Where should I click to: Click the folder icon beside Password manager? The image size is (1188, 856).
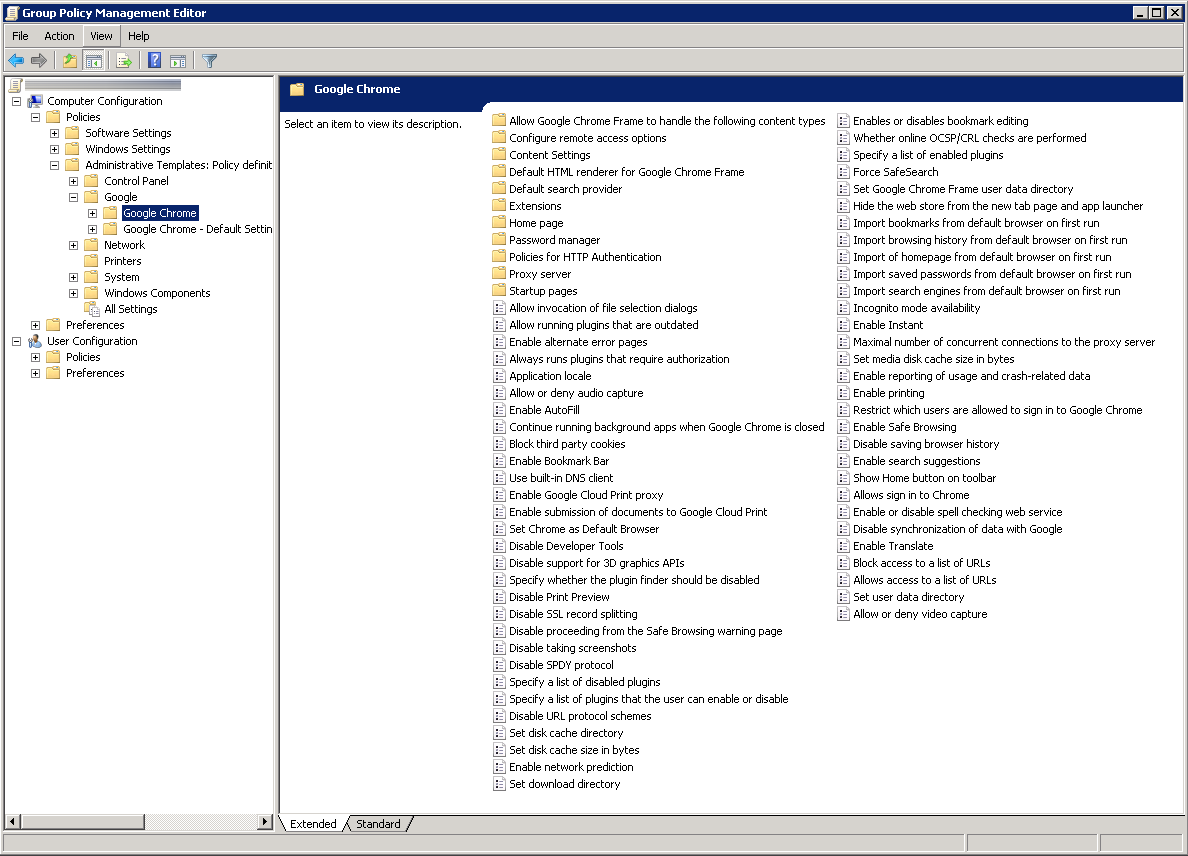[x=499, y=240]
